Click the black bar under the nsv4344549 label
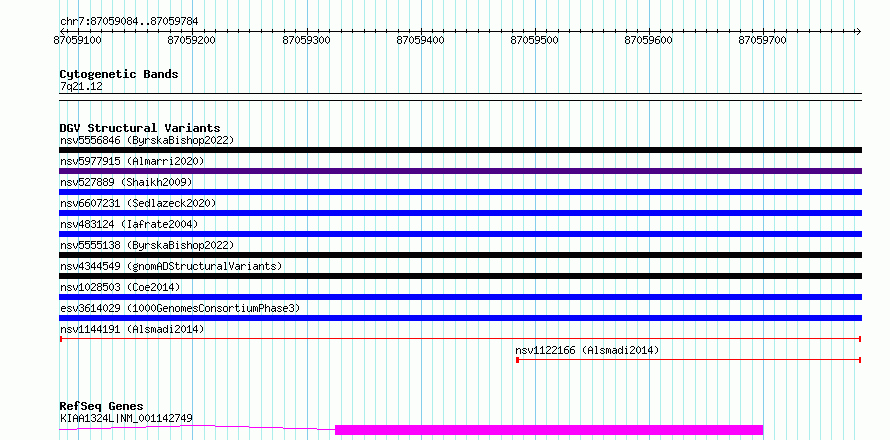Screen dimensions: 890x440 460,276
